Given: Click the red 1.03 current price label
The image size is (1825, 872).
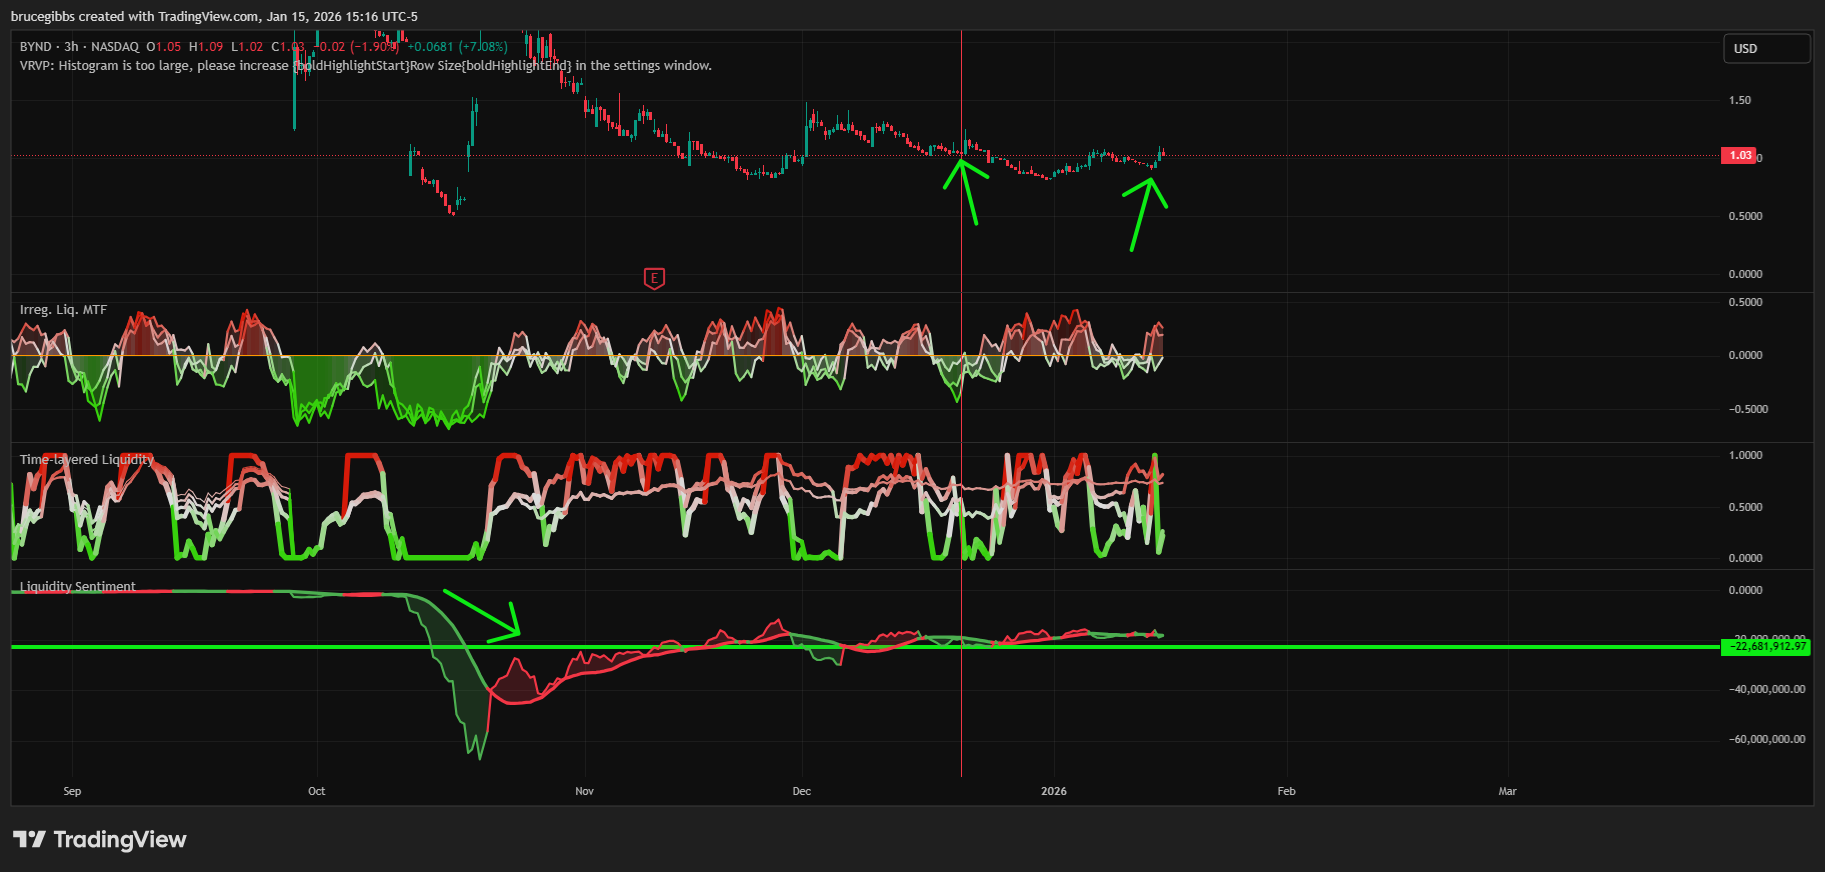Looking at the screenshot, I should coord(1739,155).
